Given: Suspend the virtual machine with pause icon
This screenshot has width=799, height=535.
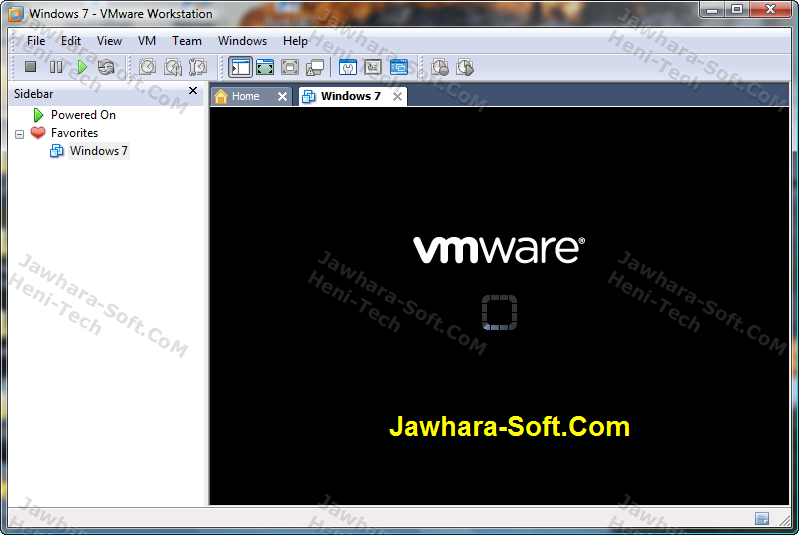Looking at the screenshot, I should [x=56, y=67].
